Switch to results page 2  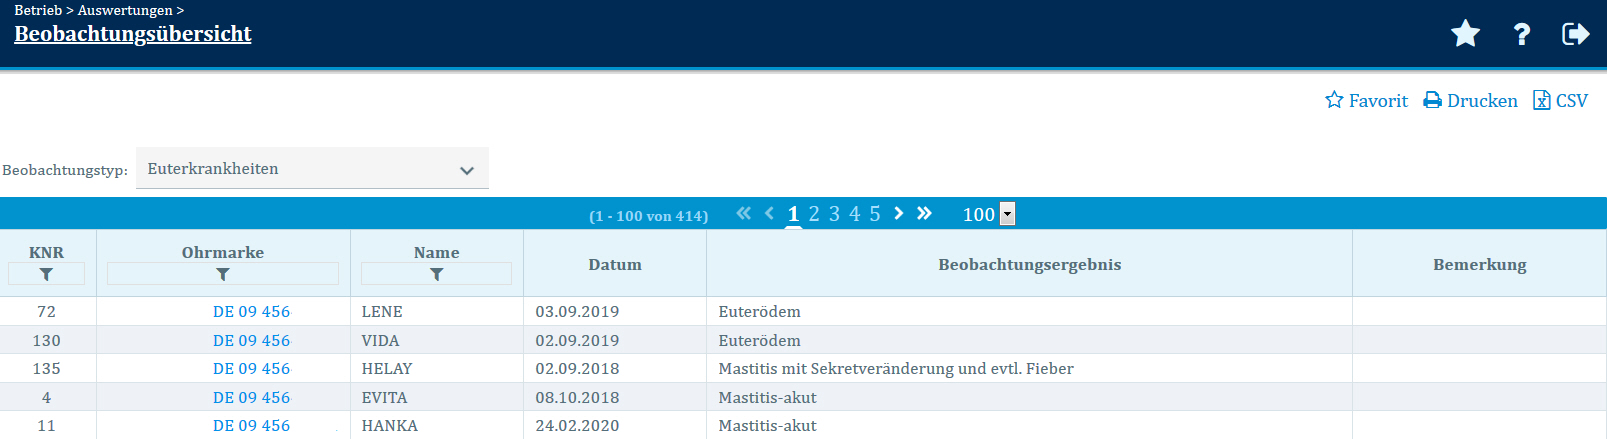814,214
